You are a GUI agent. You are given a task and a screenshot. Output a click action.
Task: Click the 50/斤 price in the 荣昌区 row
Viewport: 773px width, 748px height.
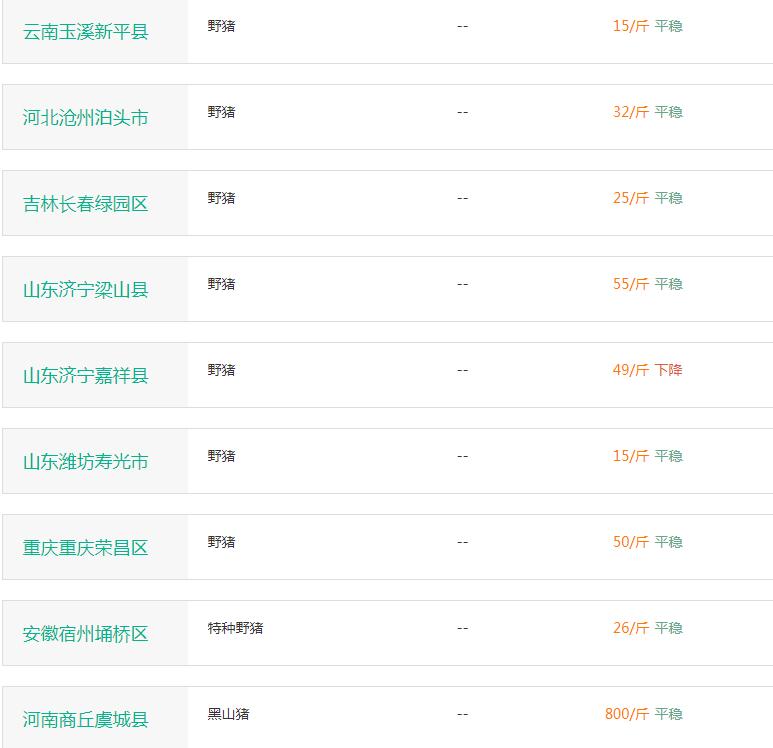631,542
